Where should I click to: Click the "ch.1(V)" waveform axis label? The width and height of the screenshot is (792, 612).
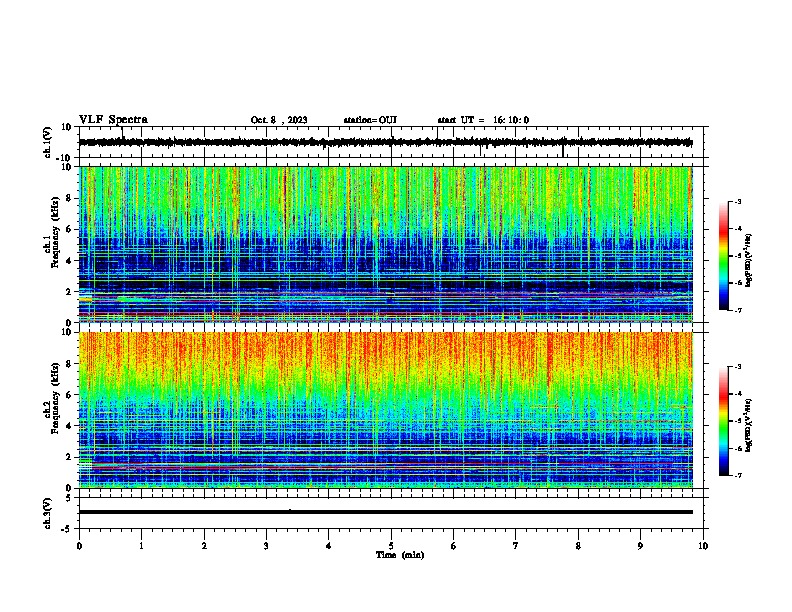pos(48,142)
